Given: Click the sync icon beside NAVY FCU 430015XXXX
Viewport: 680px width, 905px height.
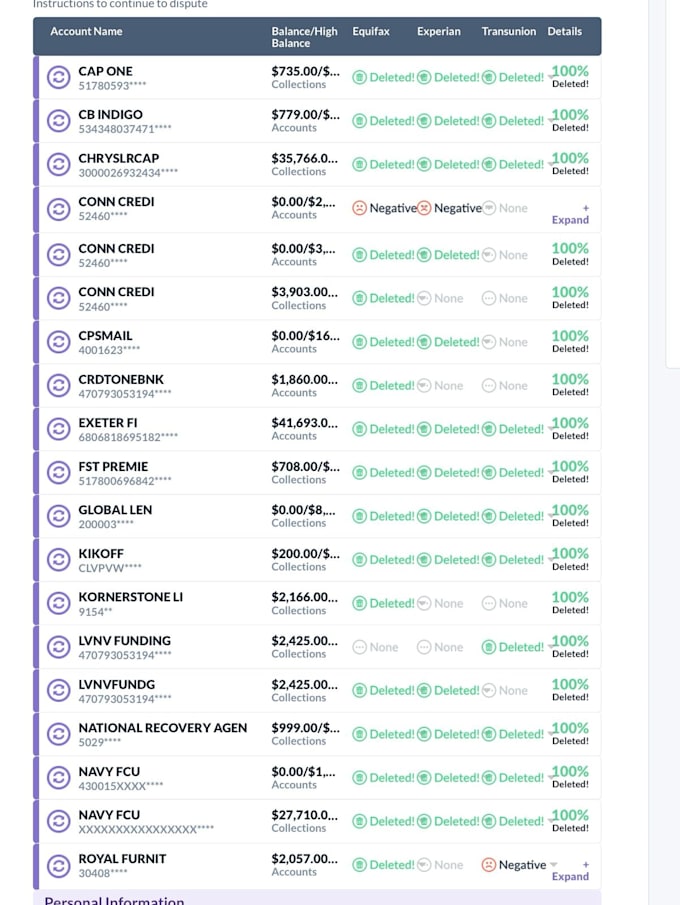Looking at the screenshot, I should (58, 777).
